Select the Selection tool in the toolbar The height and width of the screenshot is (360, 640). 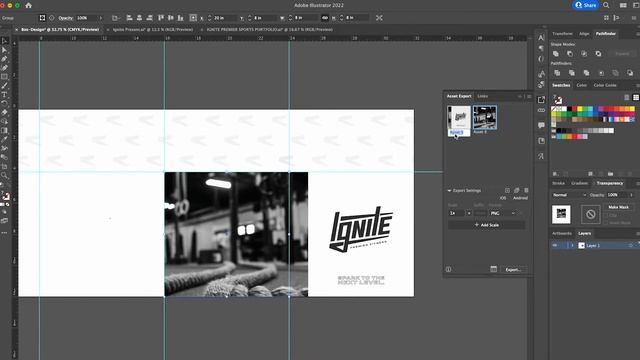(x=4, y=41)
